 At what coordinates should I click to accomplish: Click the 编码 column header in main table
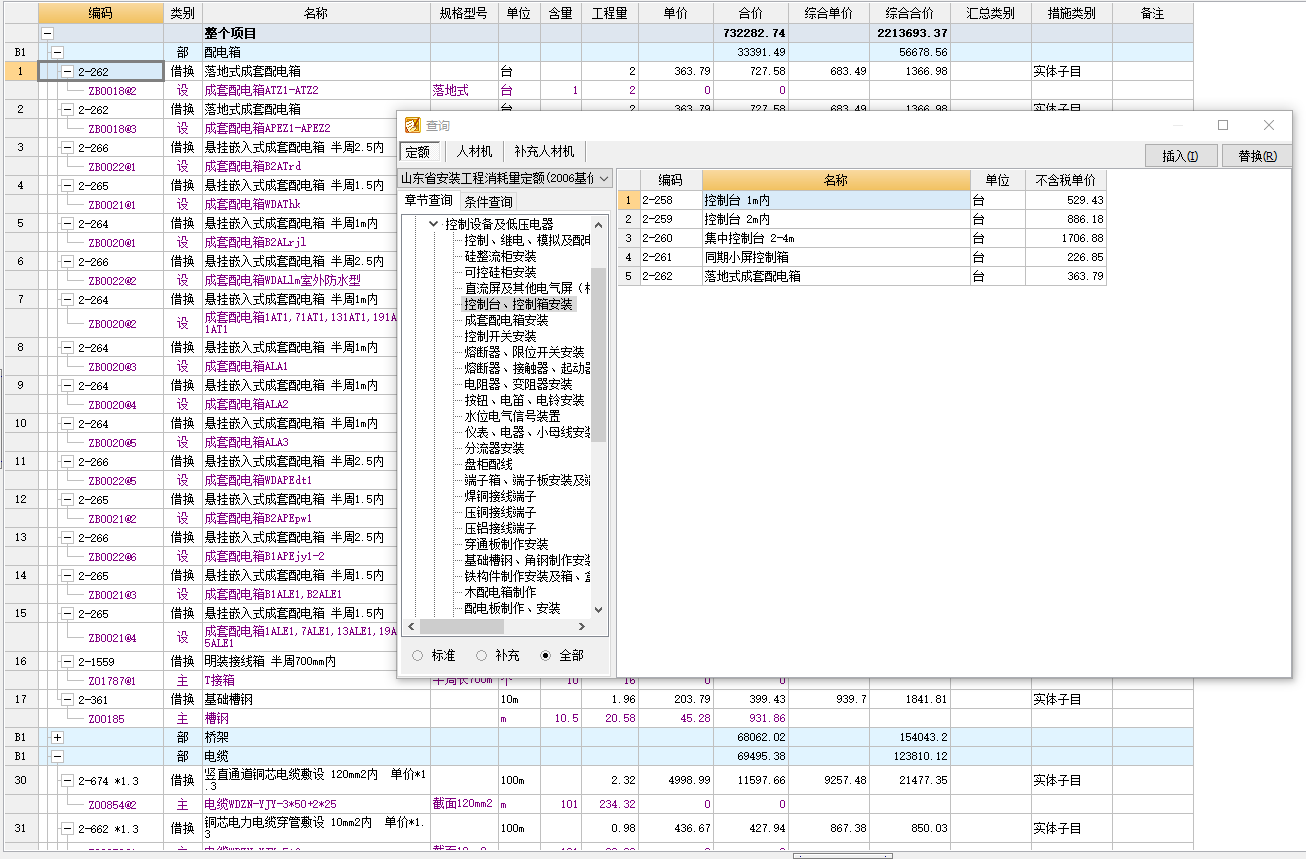tap(100, 13)
